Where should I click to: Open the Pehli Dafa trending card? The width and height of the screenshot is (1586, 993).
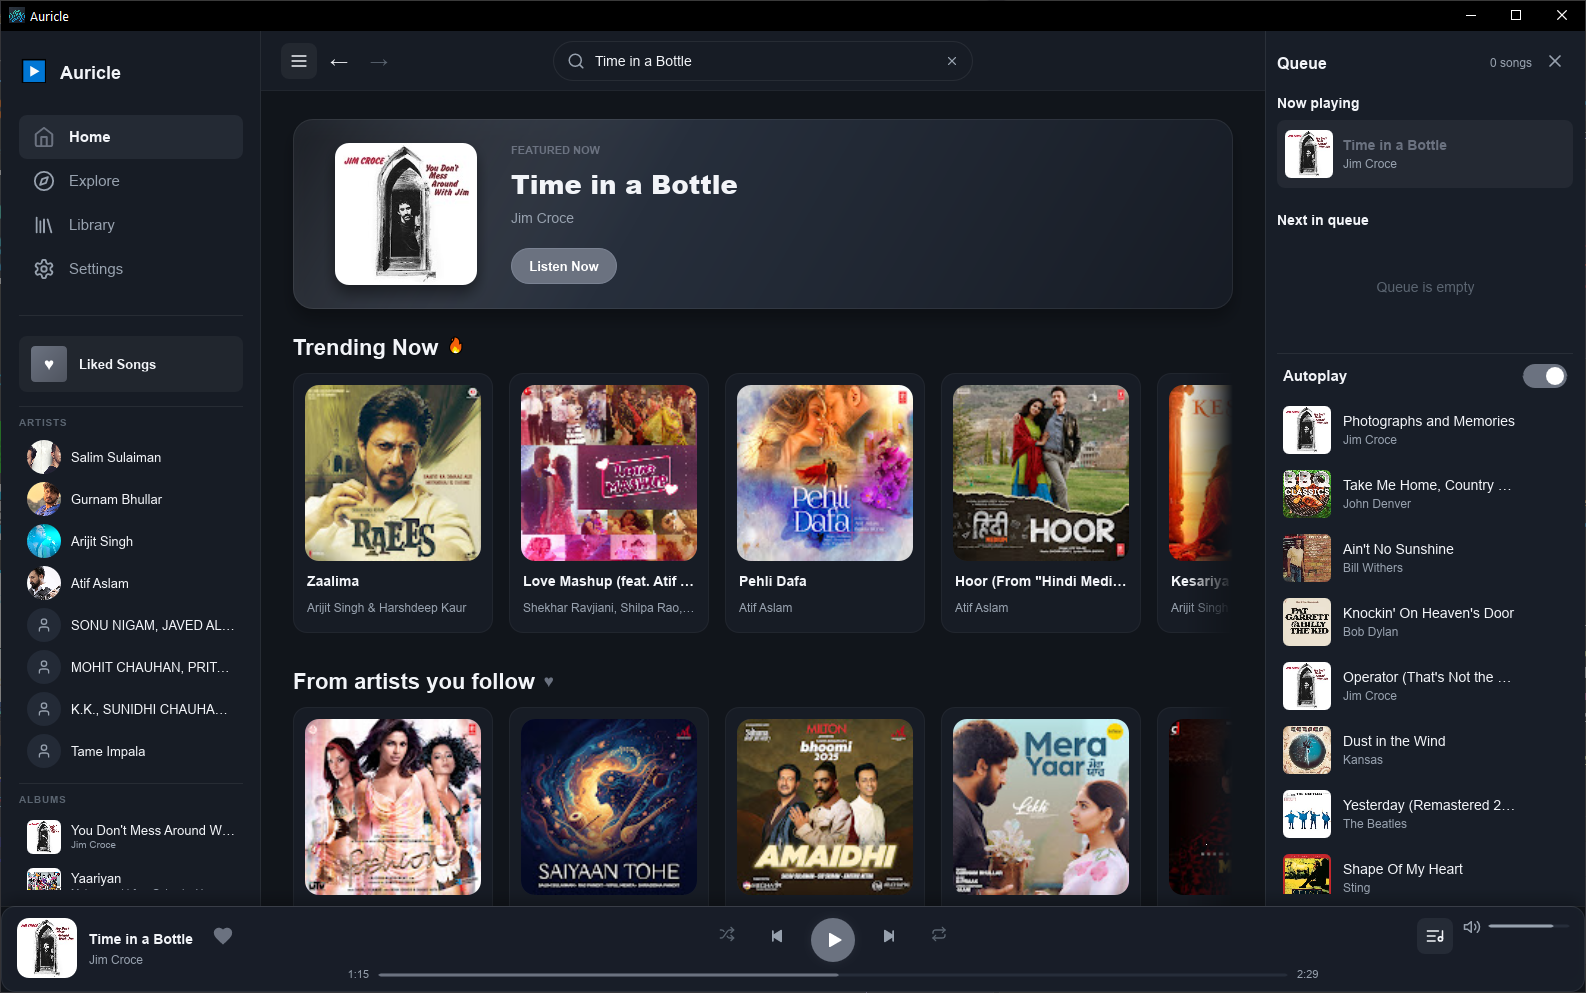pyautogui.click(x=825, y=503)
